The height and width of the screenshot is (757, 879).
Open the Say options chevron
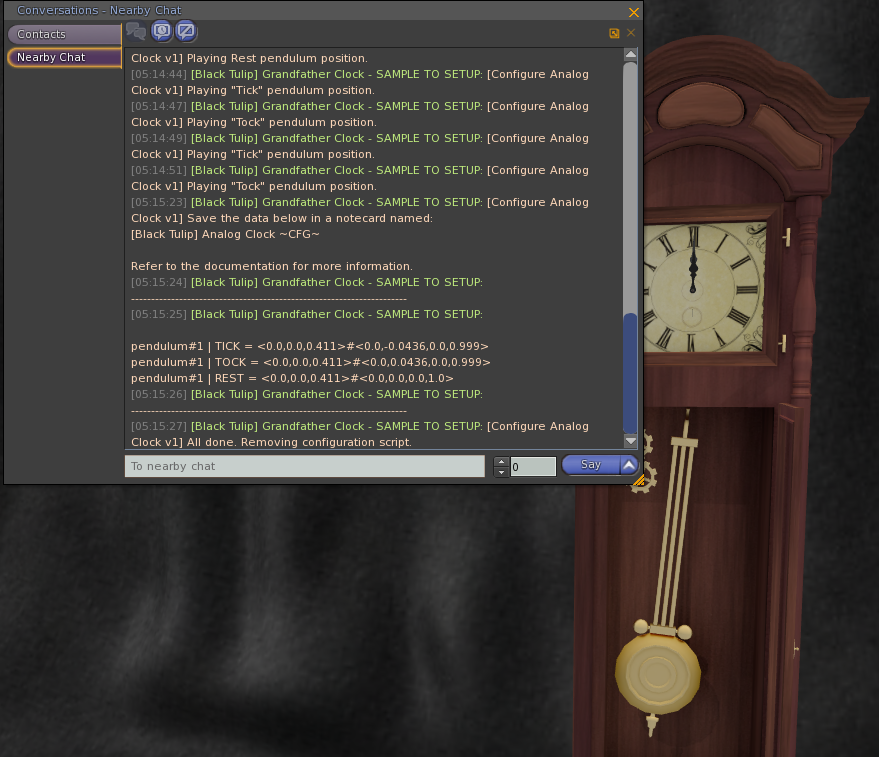pos(627,464)
